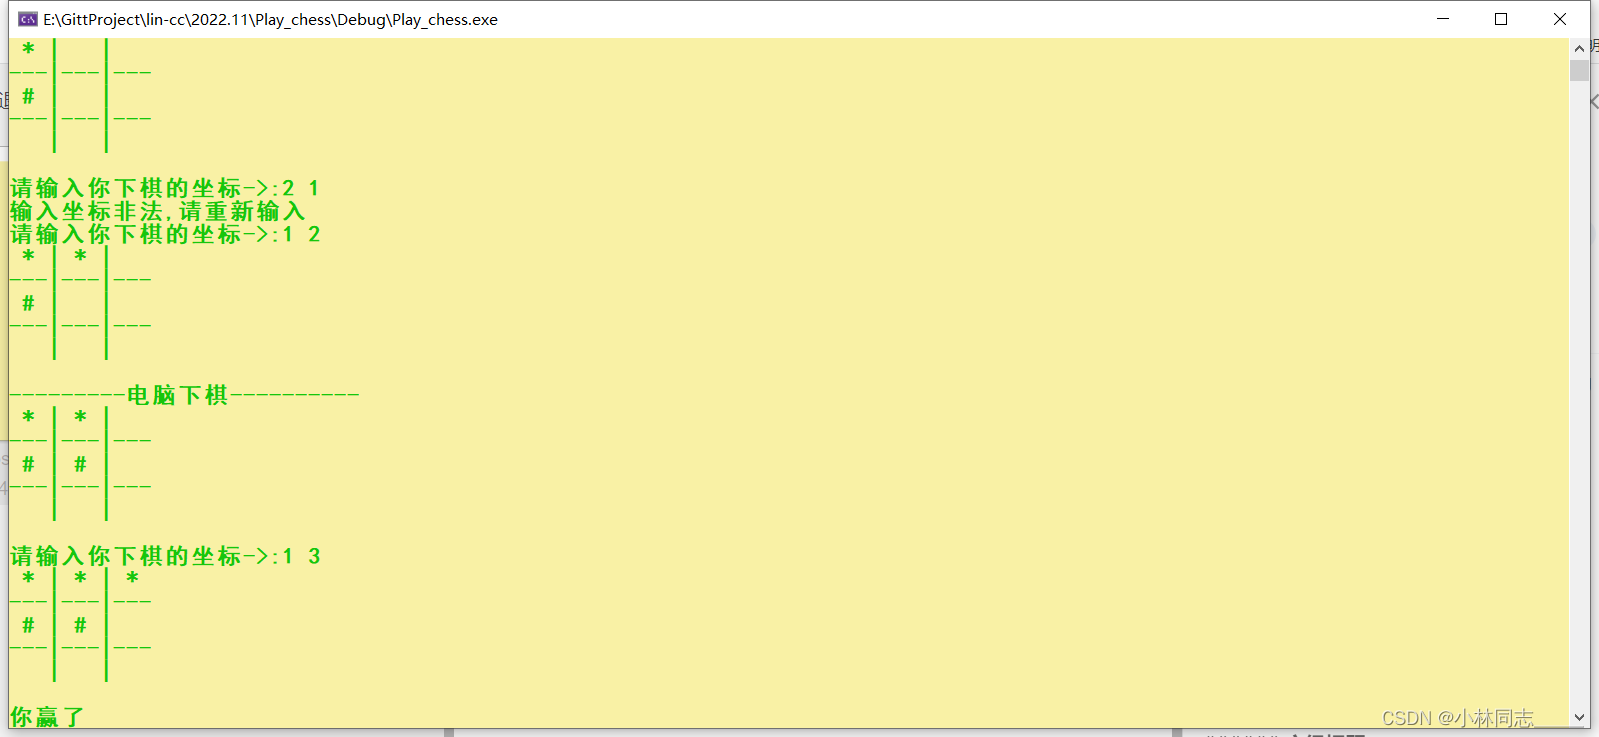
Task: Click the console scrollbar up arrow
Action: click(1579, 48)
